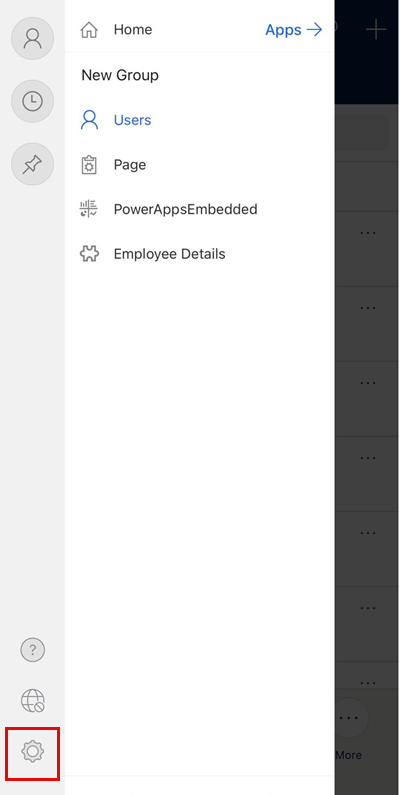
Task: Select the New Group heading
Action: [120, 75]
